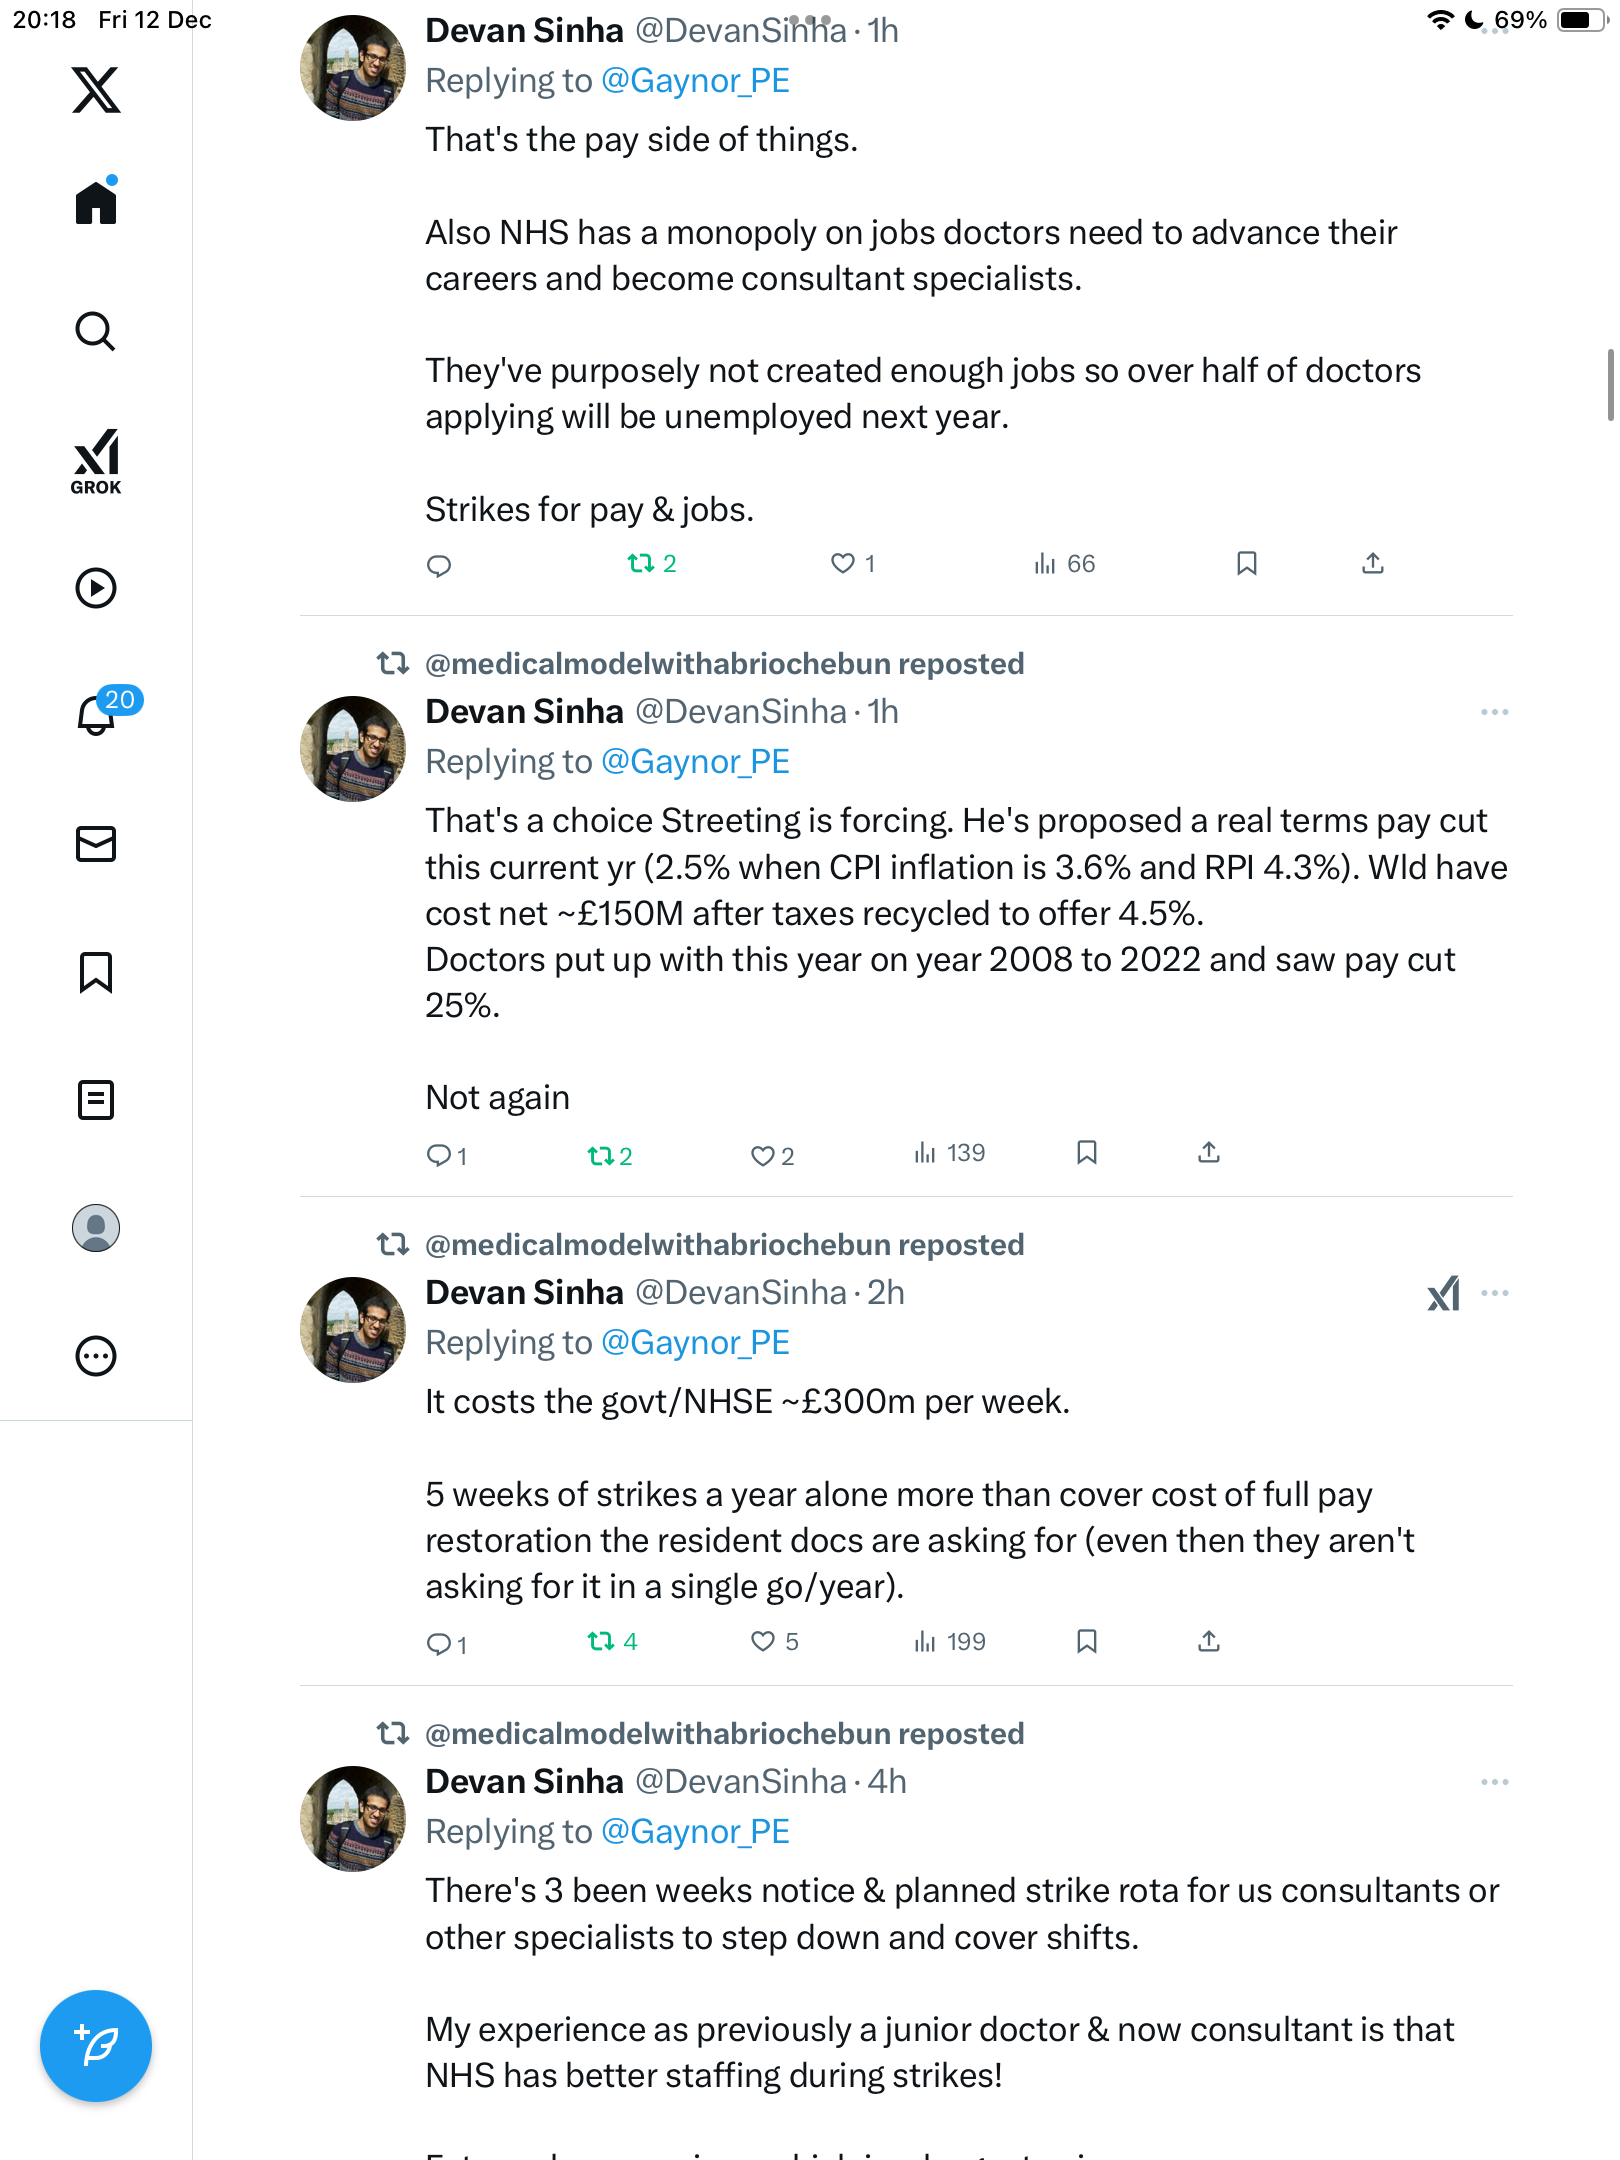Go to the Home feed icon
Screen dimensions: 1620x2160
click(x=96, y=203)
